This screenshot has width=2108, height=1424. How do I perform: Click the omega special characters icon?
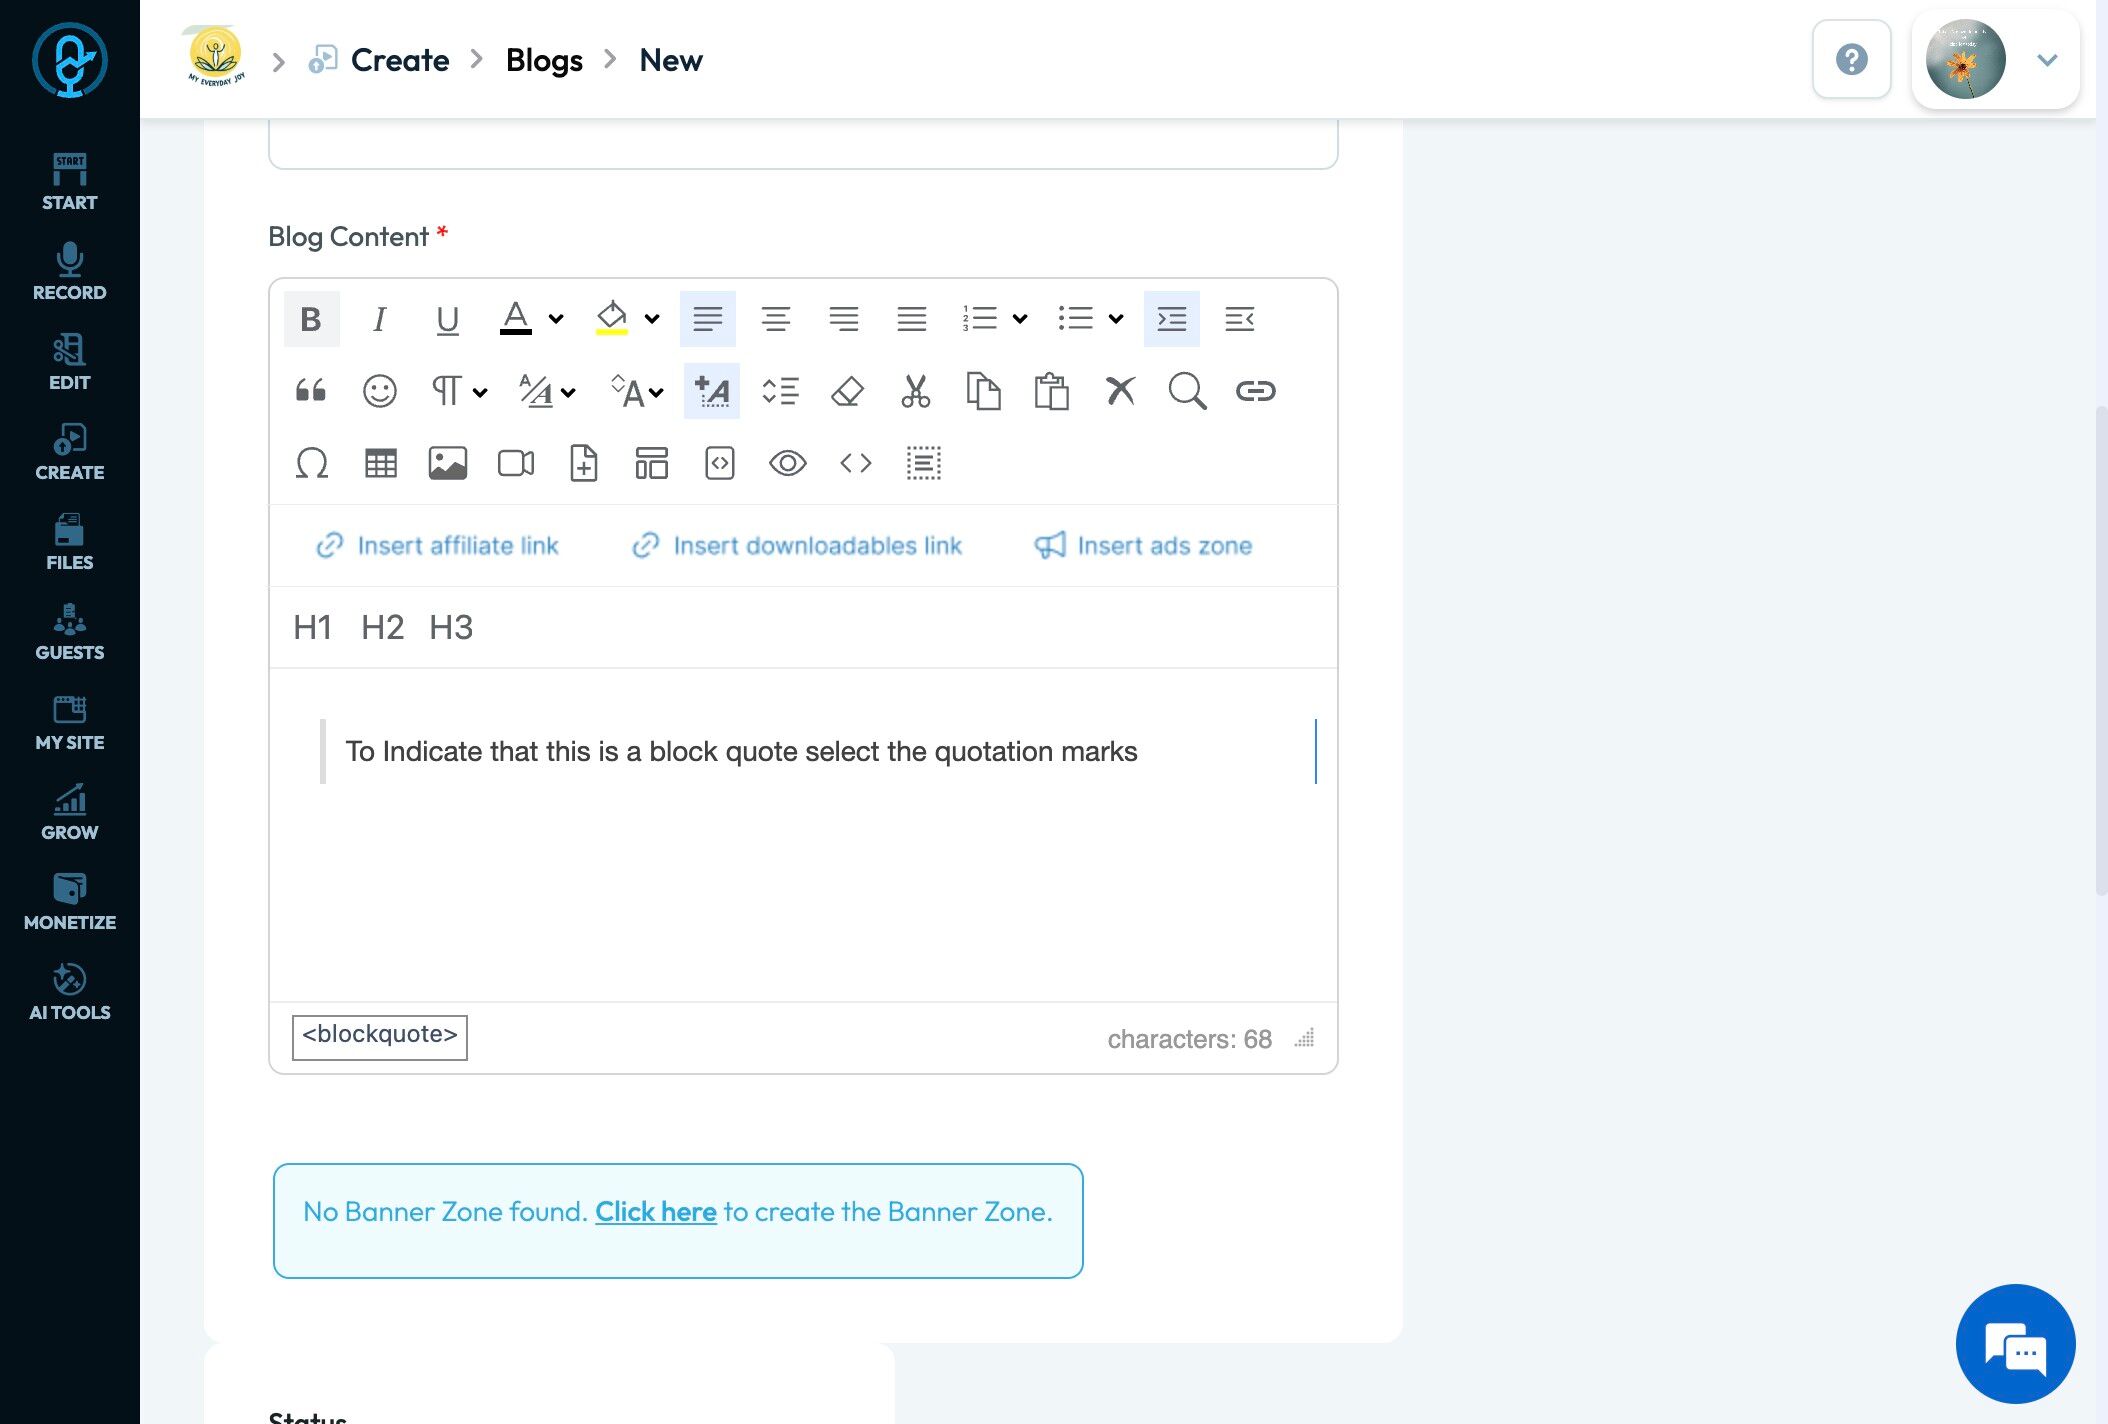(x=311, y=463)
